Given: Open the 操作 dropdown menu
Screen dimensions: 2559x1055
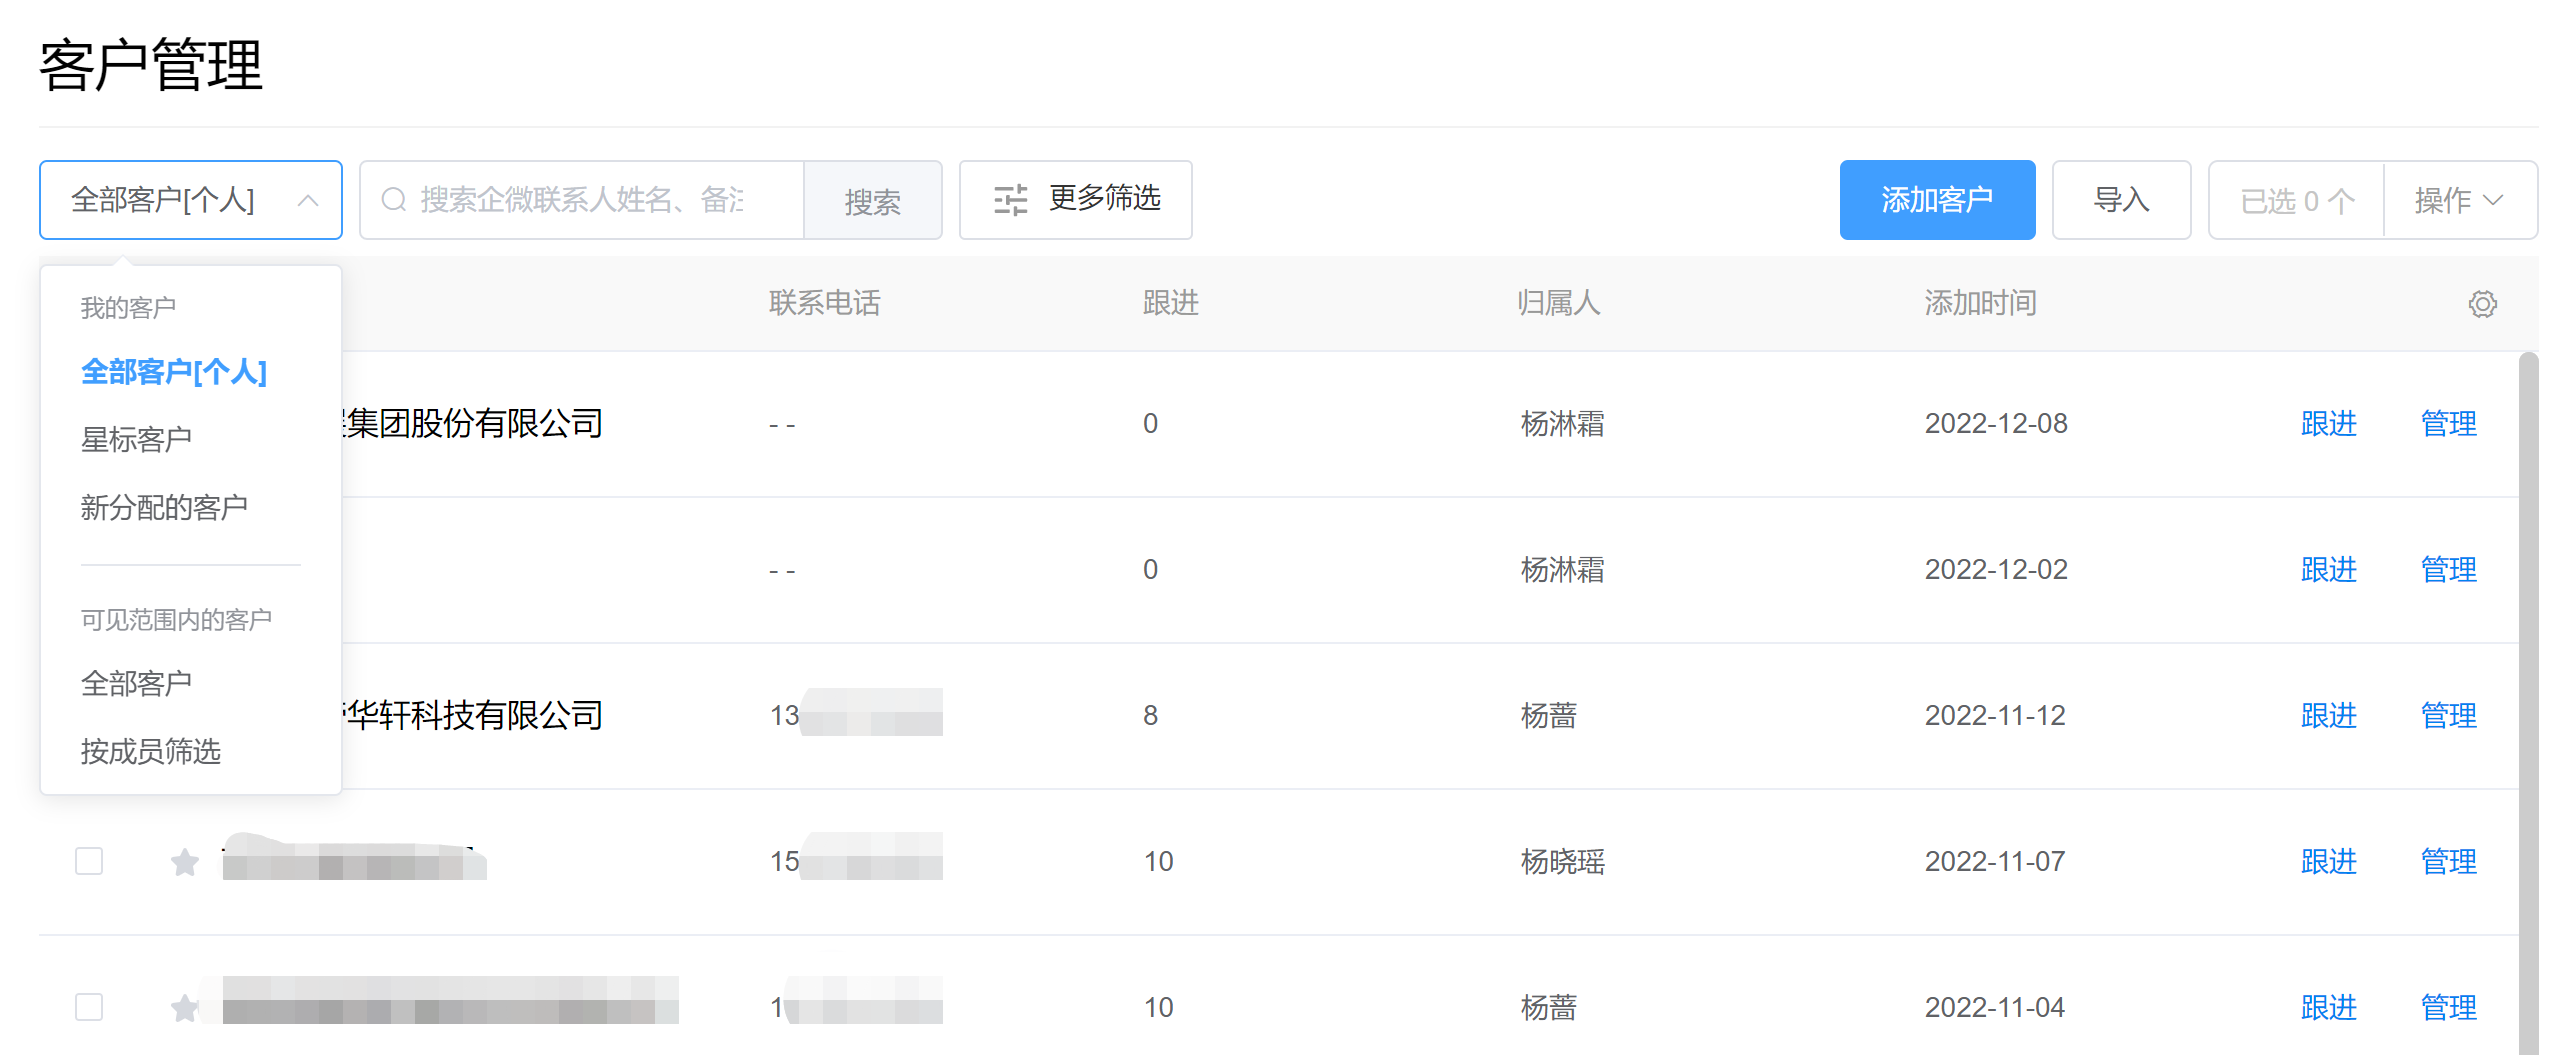Looking at the screenshot, I should (2459, 200).
